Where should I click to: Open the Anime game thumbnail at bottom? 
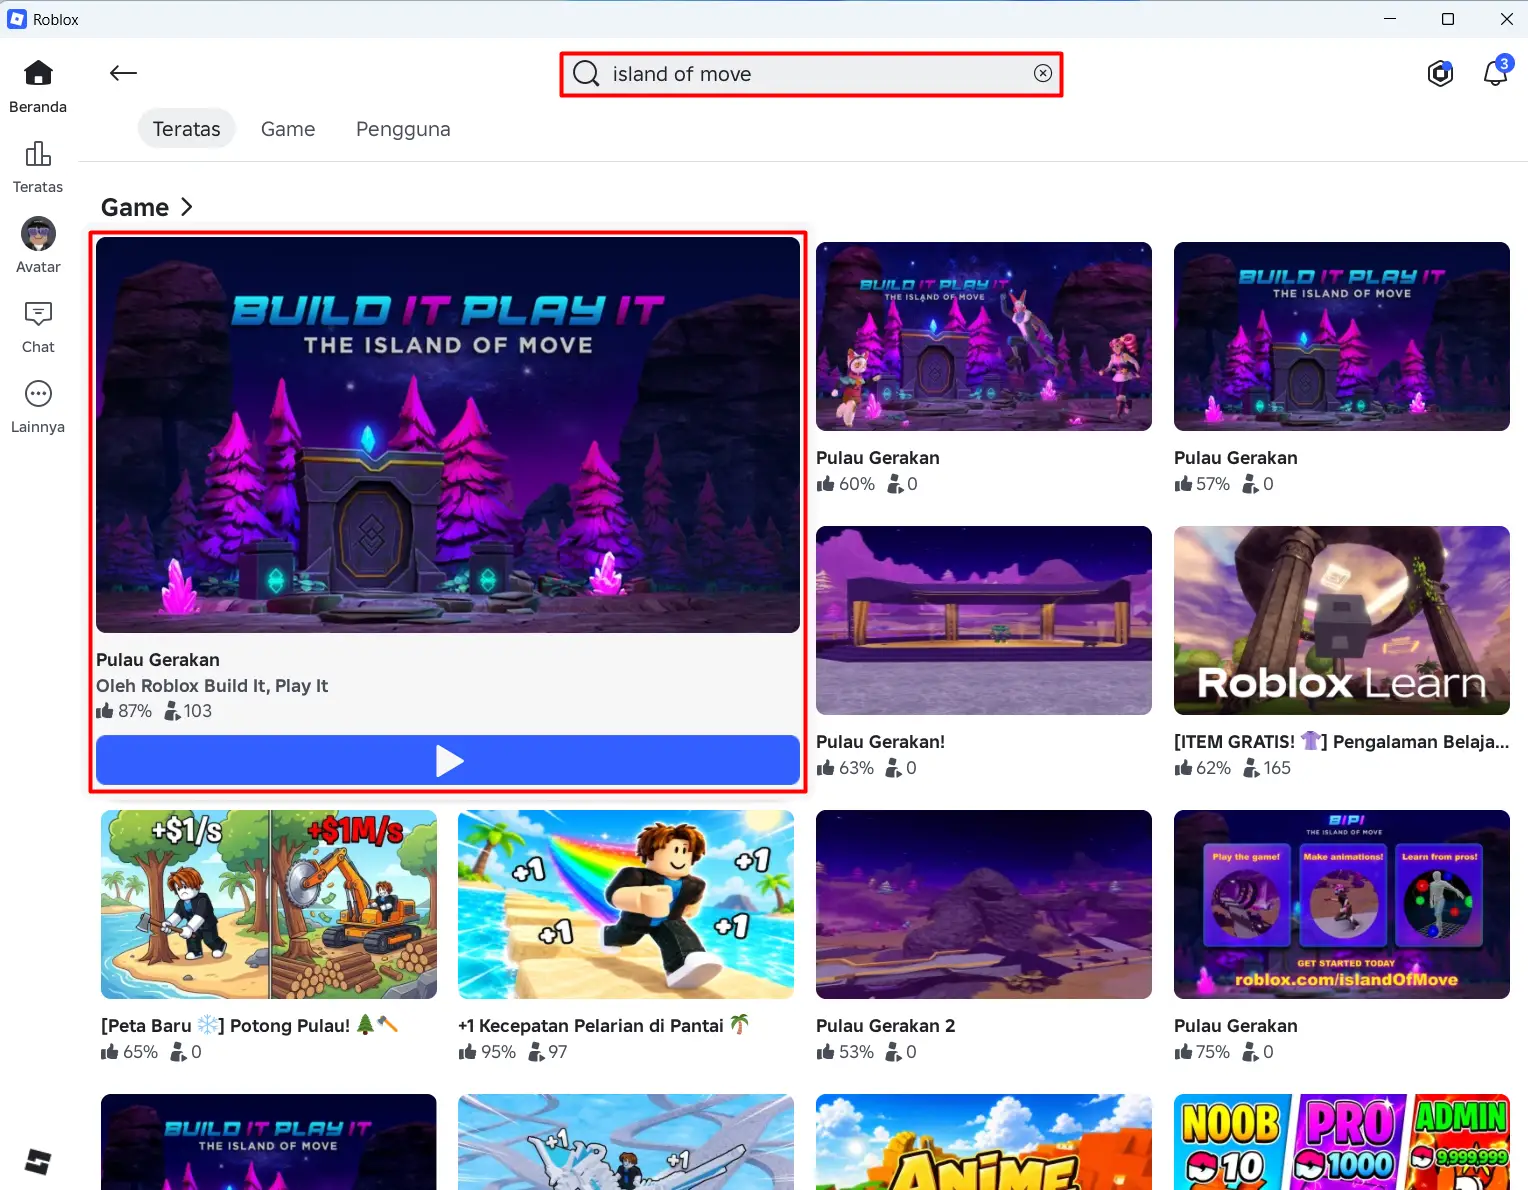coord(984,1142)
